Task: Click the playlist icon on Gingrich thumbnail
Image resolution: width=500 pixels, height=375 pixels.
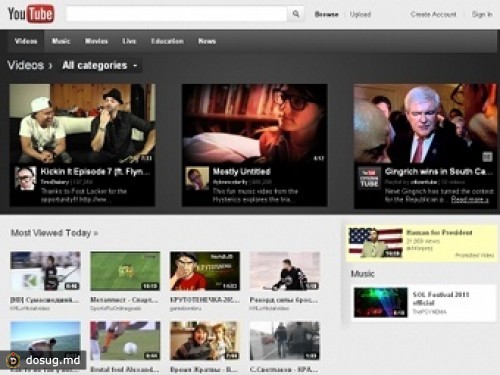Action: point(487,157)
